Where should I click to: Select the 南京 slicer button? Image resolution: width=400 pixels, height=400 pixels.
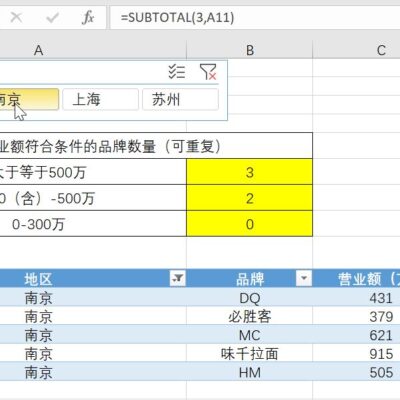point(29,99)
